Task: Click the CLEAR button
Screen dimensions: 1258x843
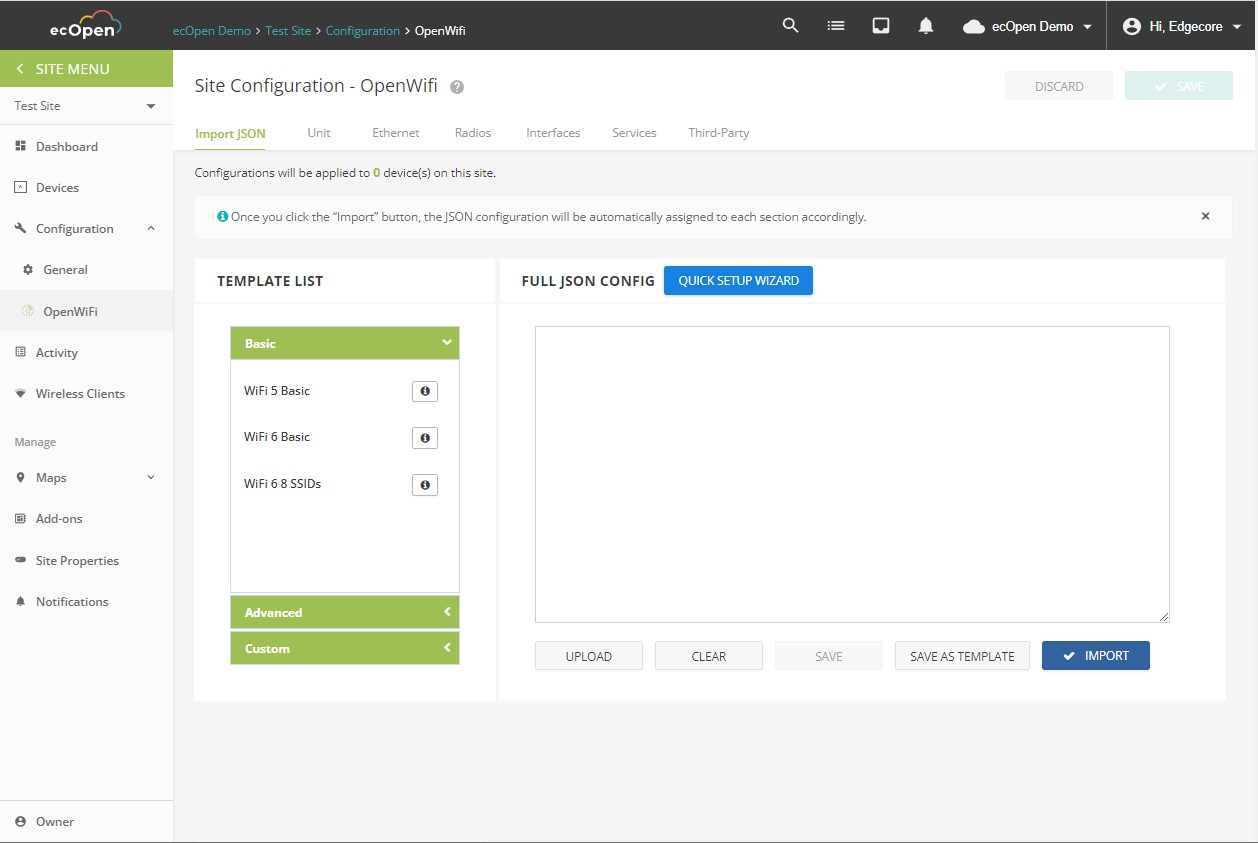Action: (x=709, y=656)
